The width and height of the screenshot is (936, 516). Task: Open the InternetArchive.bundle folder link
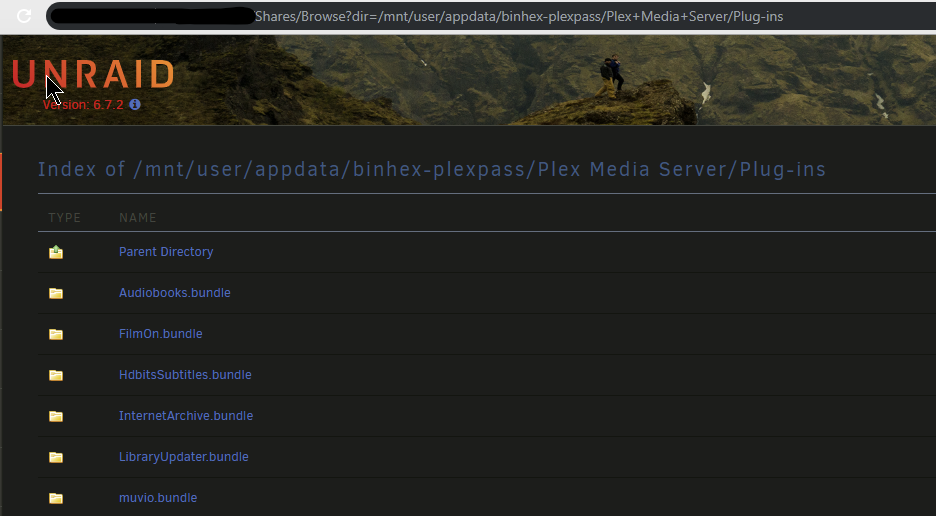(186, 416)
